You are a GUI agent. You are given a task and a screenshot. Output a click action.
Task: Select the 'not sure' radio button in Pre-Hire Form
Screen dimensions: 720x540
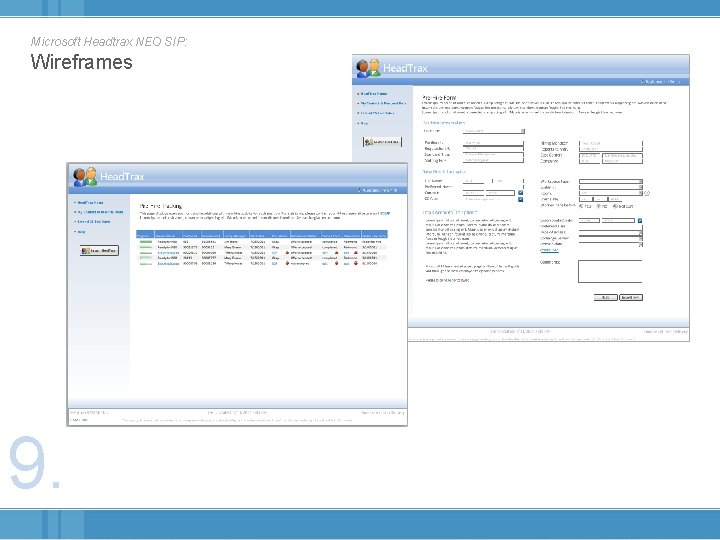point(615,206)
